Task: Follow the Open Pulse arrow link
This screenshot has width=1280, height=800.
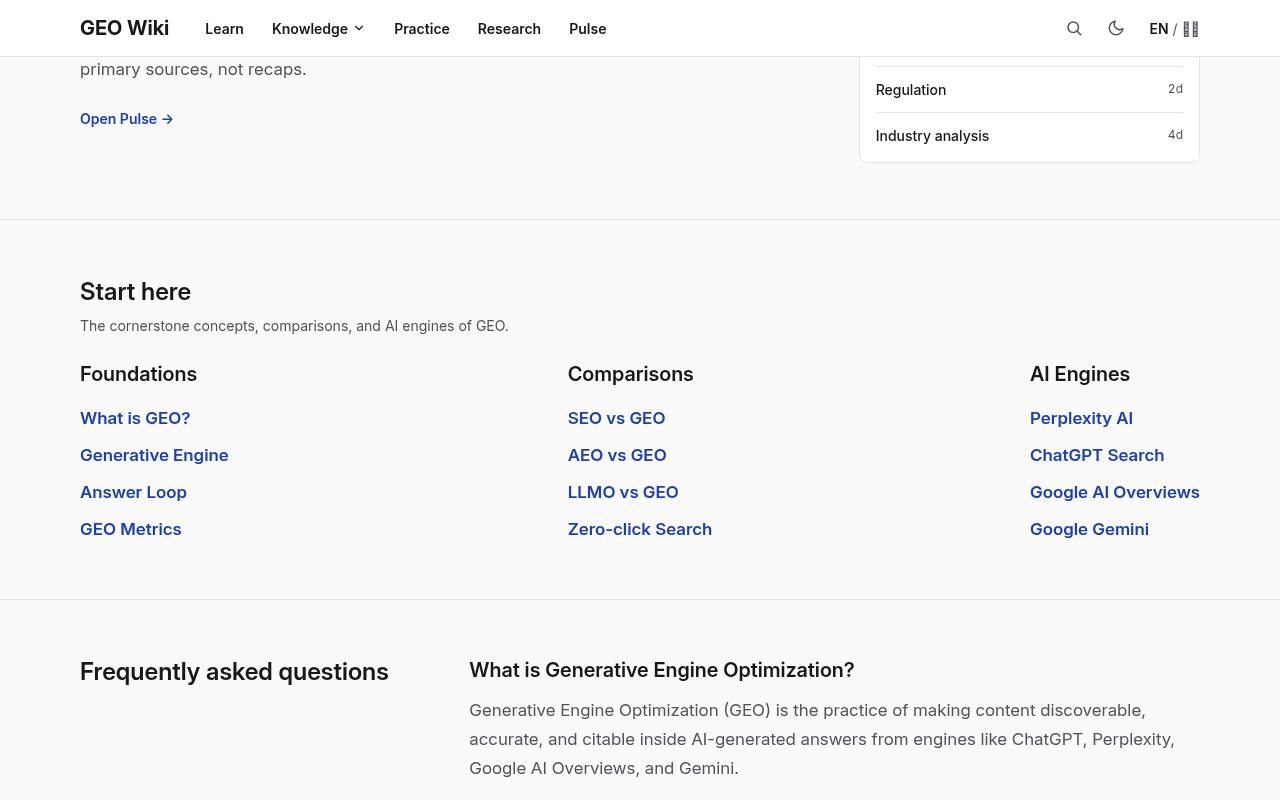Action: (x=127, y=119)
